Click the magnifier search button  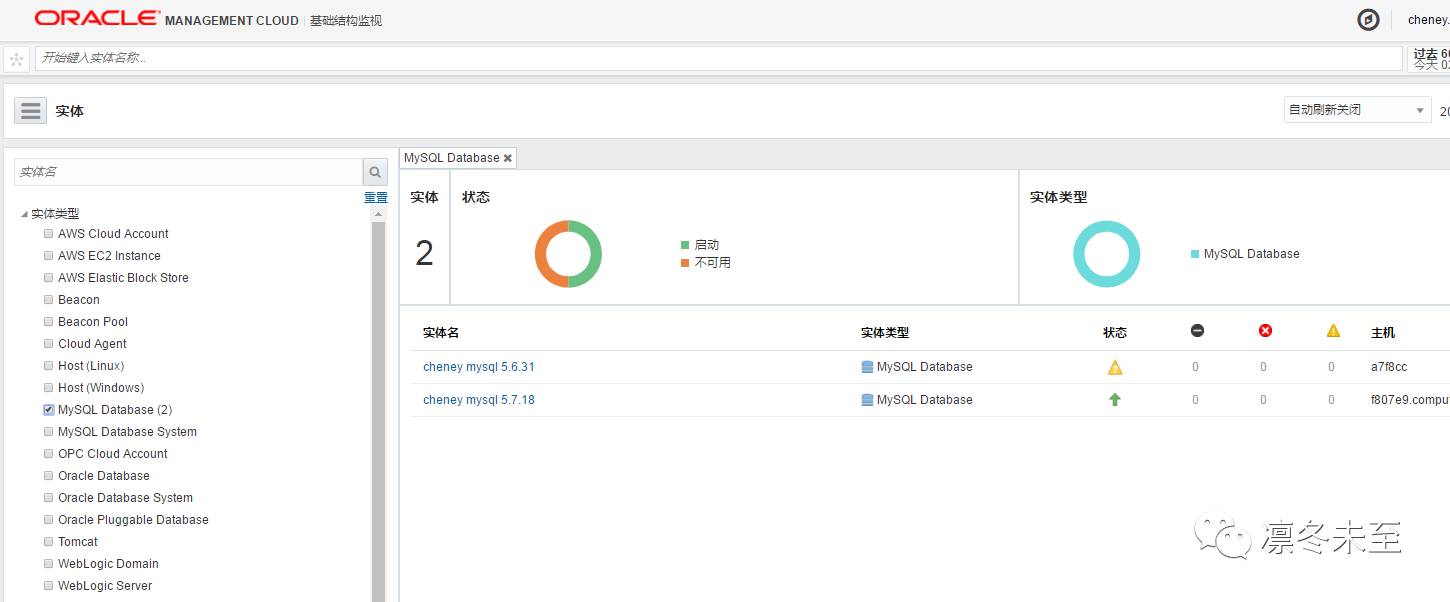point(375,172)
